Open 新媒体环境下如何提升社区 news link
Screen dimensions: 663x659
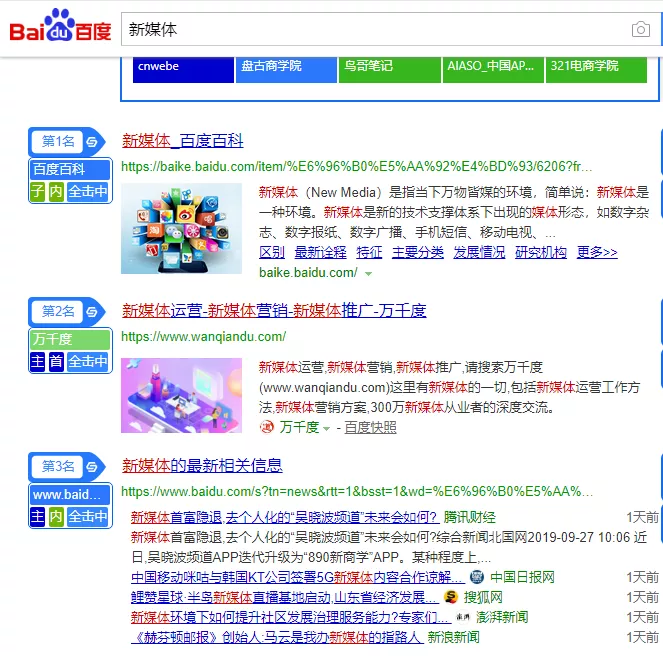(291, 617)
